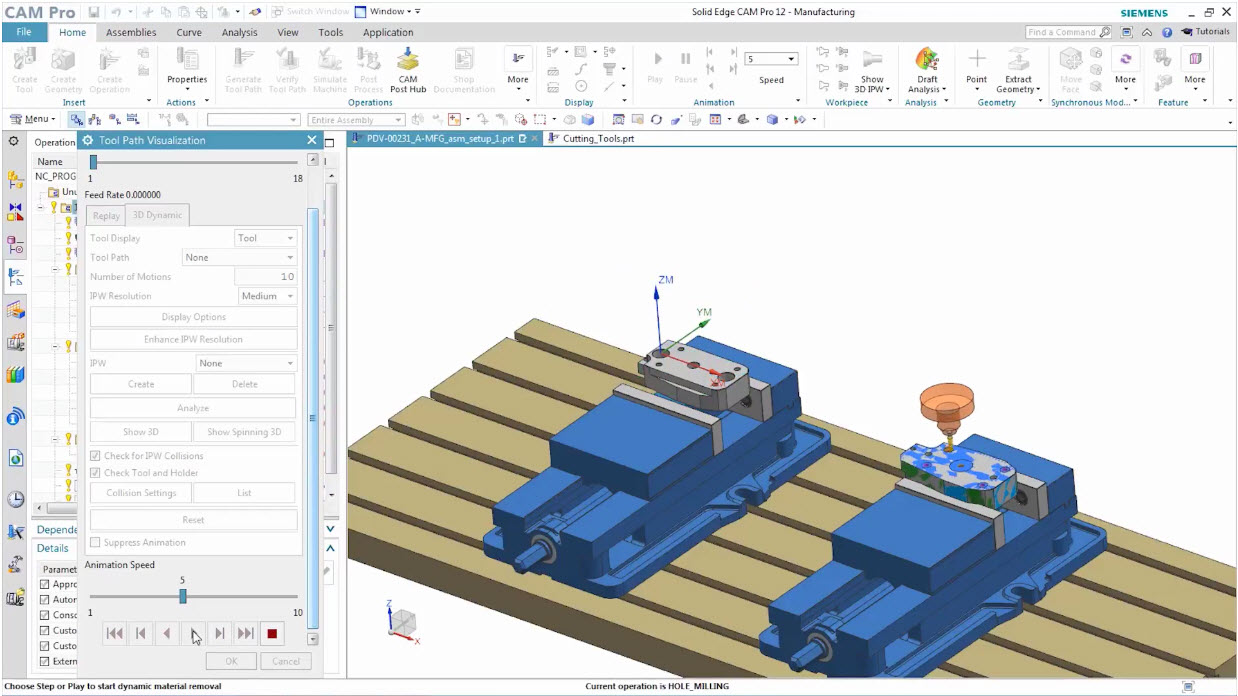Click the Analyze button

193,408
